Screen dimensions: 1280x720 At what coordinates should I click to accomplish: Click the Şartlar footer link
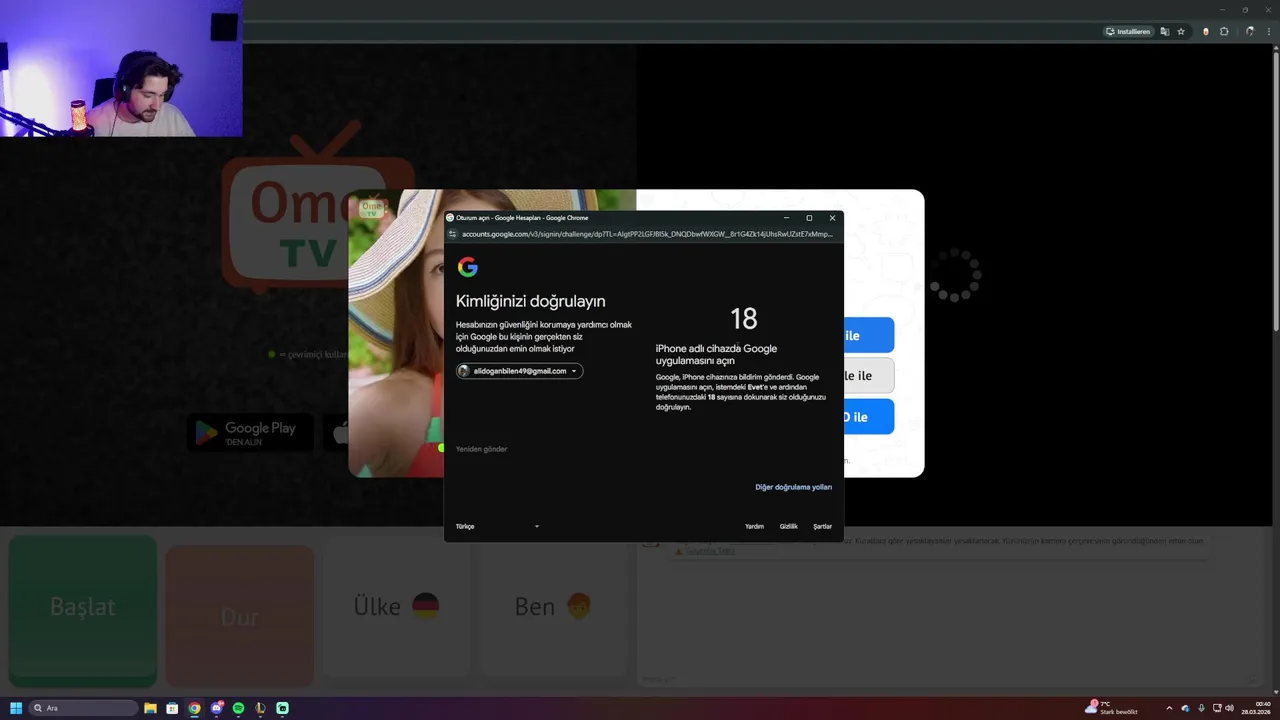822,526
